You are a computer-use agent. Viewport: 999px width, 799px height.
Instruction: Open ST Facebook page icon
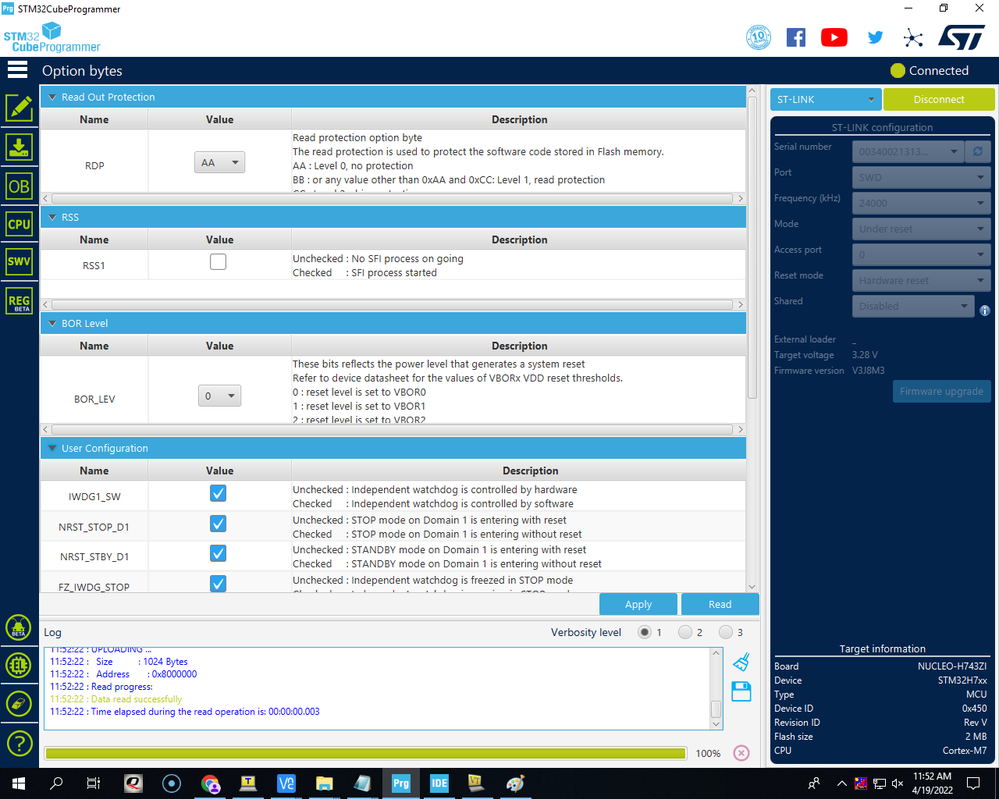pos(796,38)
